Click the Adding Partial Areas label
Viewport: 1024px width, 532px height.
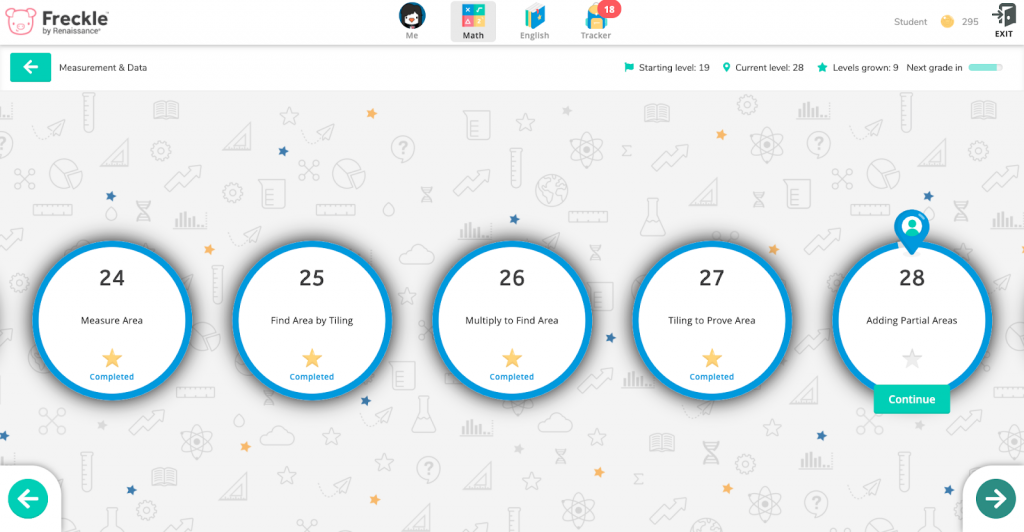click(912, 321)
